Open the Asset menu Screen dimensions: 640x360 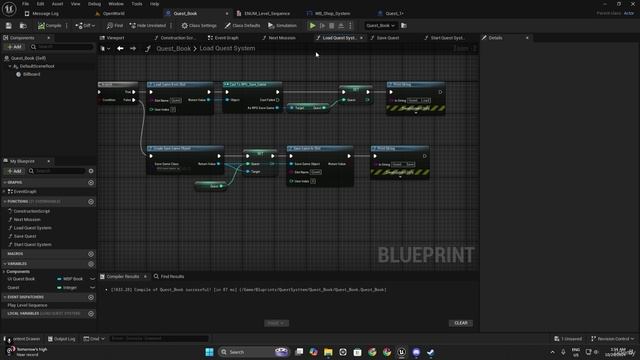pyautogui.click(x=58, y=4)
